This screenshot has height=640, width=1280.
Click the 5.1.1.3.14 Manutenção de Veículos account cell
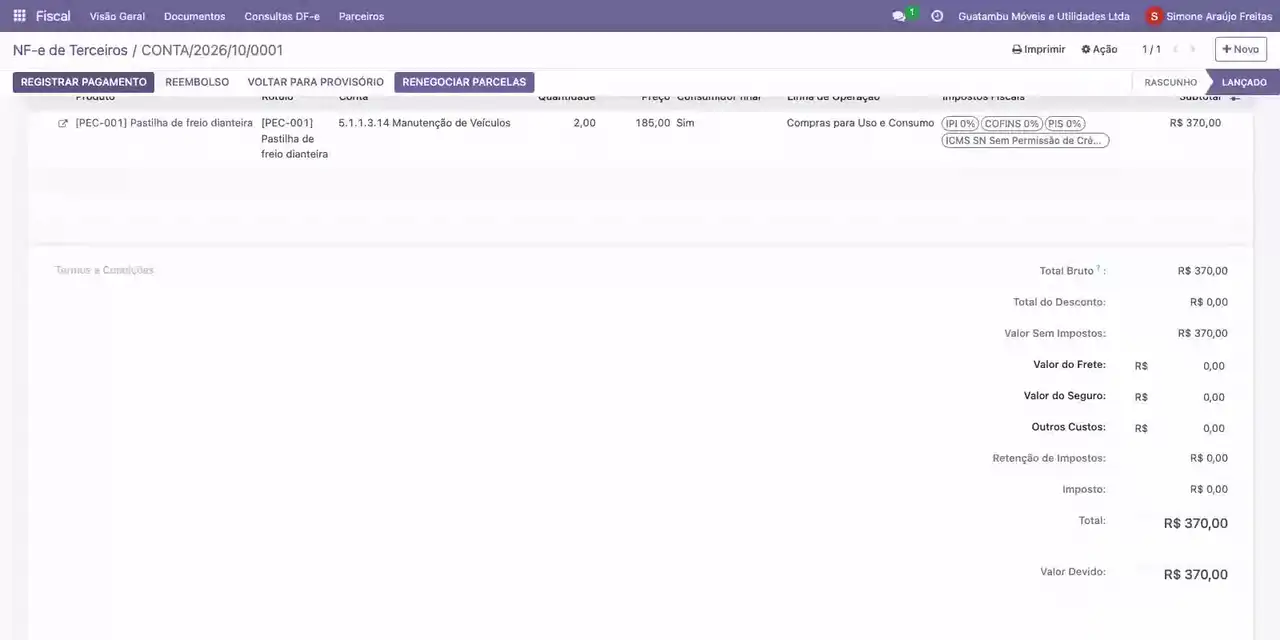(424, 123)
